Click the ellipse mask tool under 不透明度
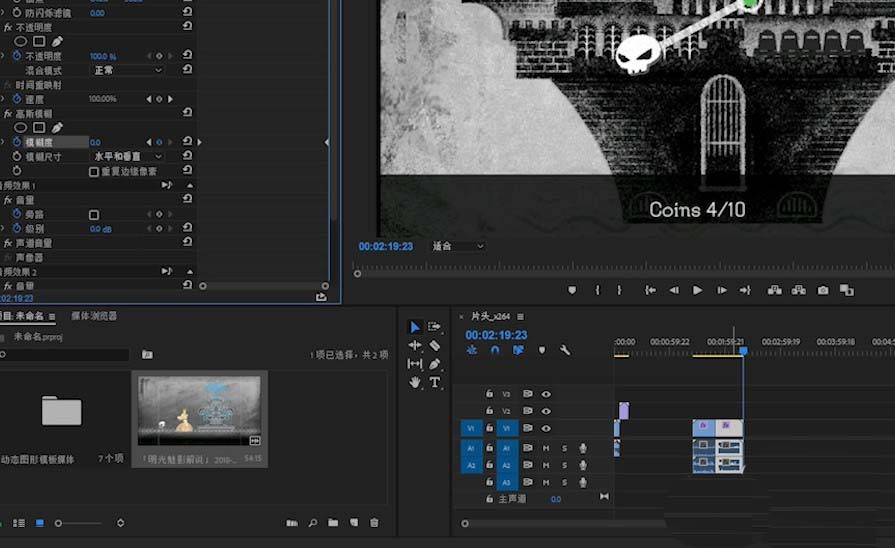The height and width of the screenshot is (548, 895). pos(20,41)
